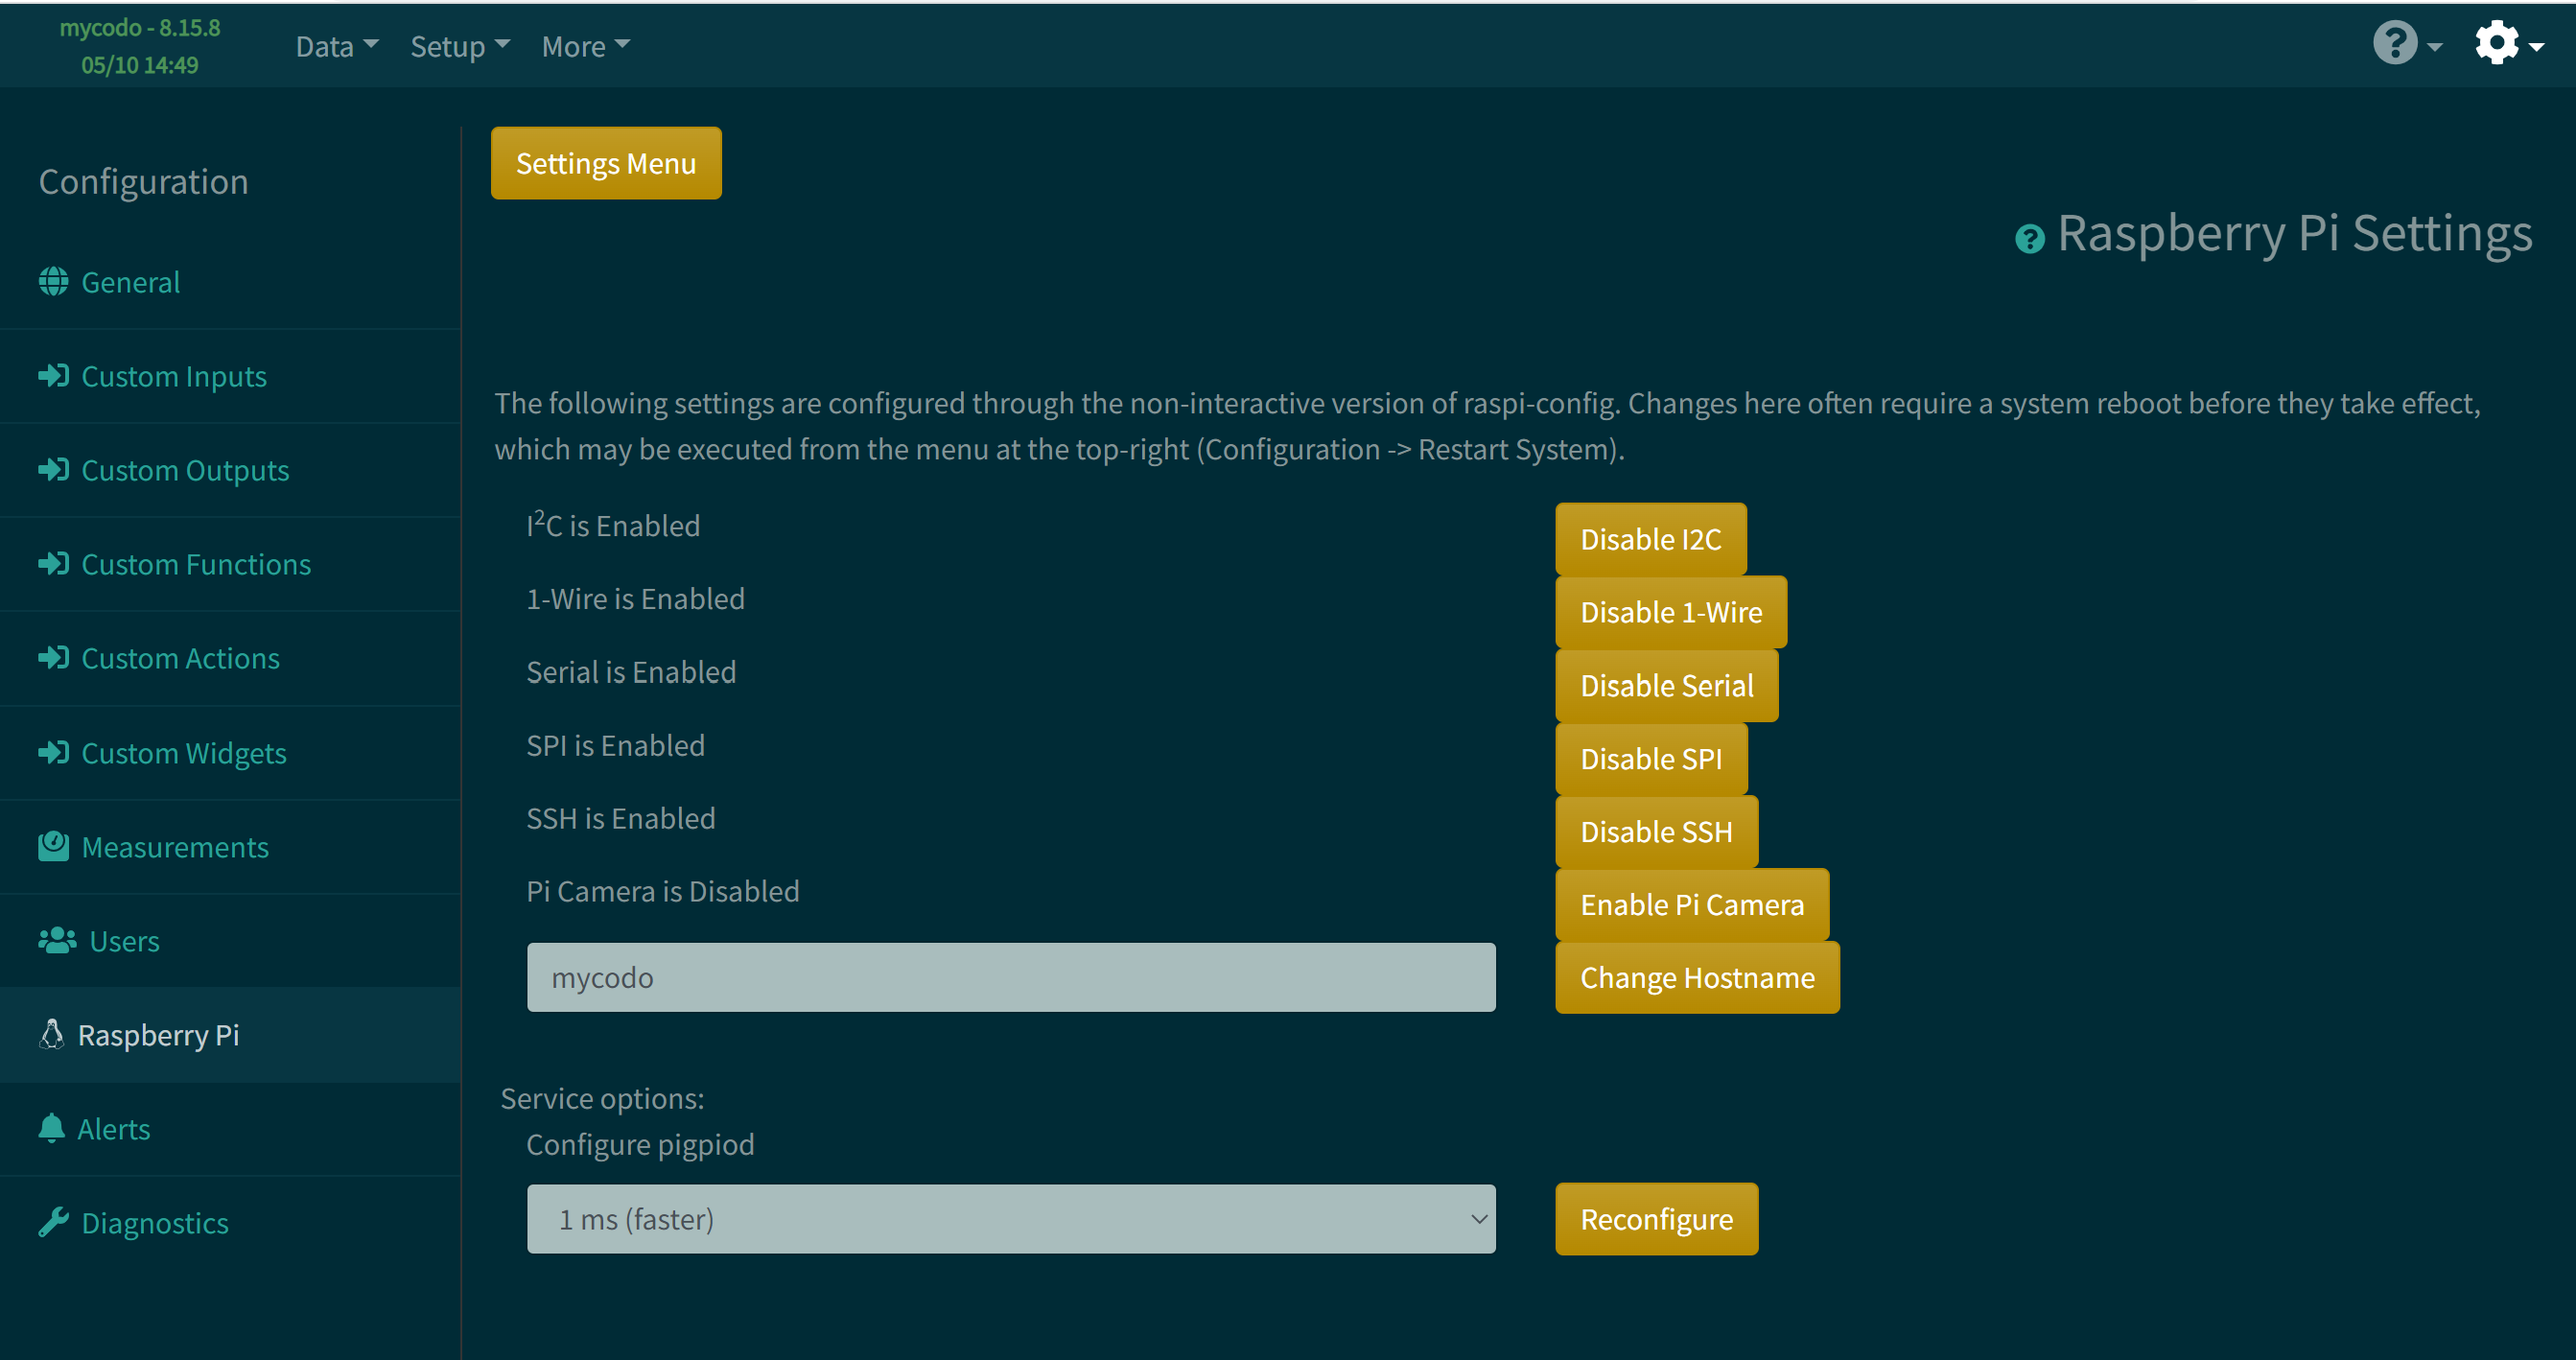Screen dimensions: 2576x1360
Task: Click Disable SPI button
Action: click(1652, 758)
